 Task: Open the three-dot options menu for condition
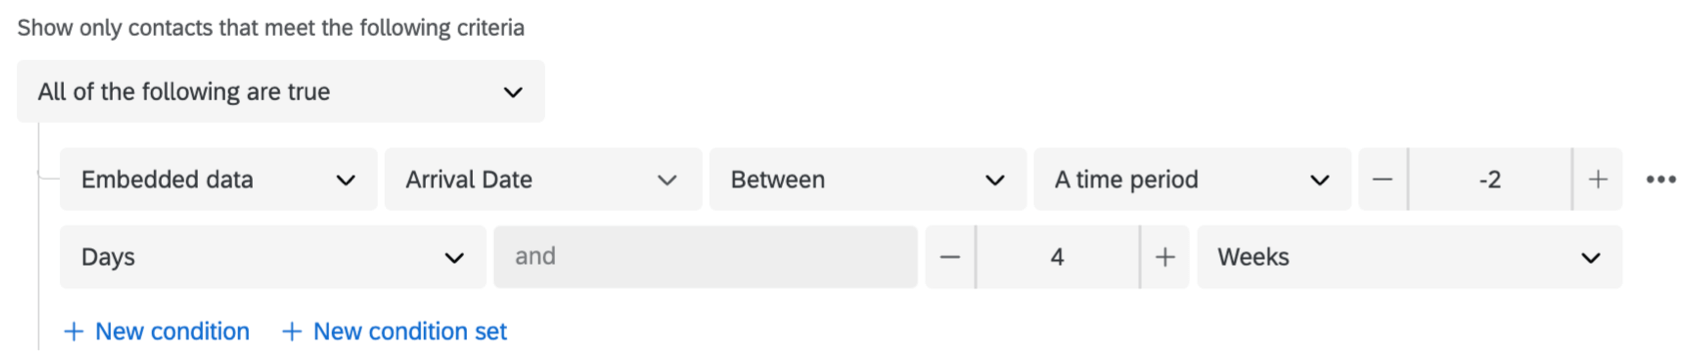[x=1661, y=180]
